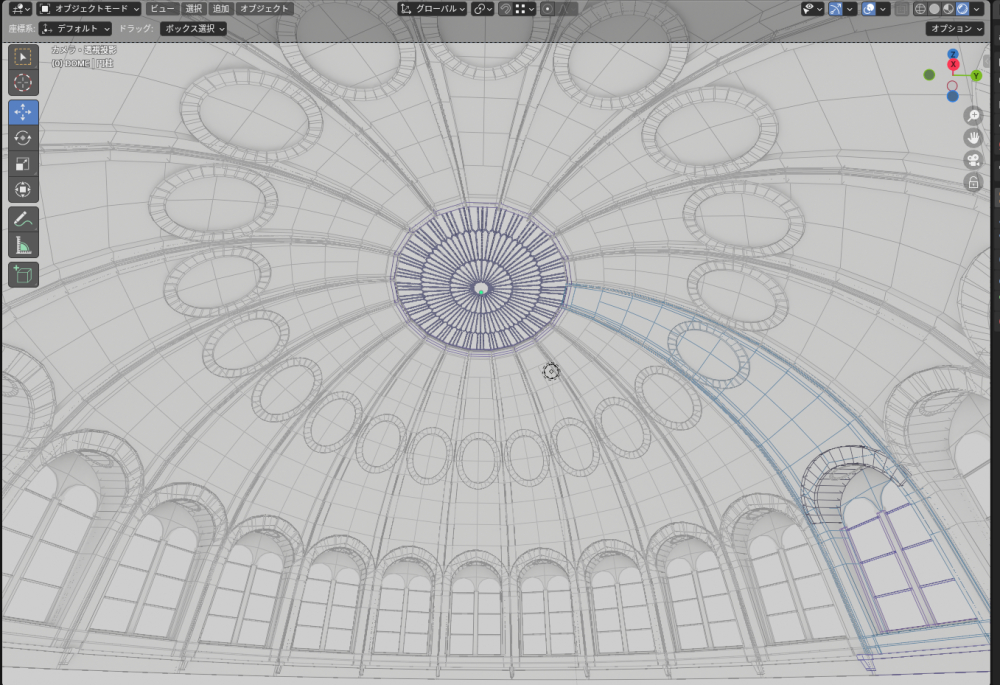The image size is (1000, 685).
Task: Click the camera-to-view lock padlock icon
Action: click(x=973, y=183)
